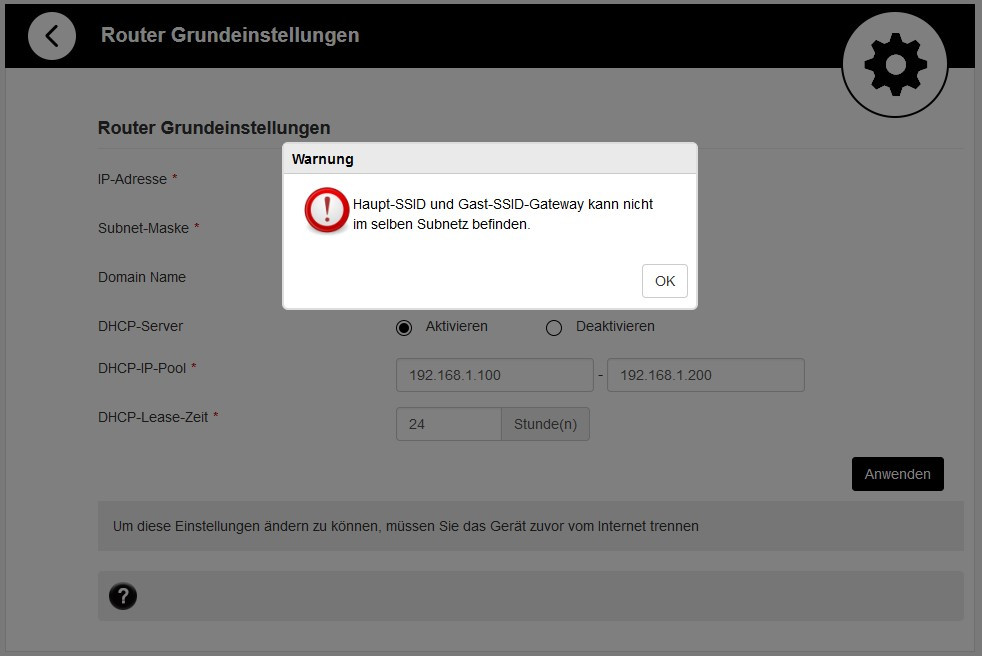The image size is (982, 656).
Task: Click the question mark help icon
Action: [x=123, y=596]
